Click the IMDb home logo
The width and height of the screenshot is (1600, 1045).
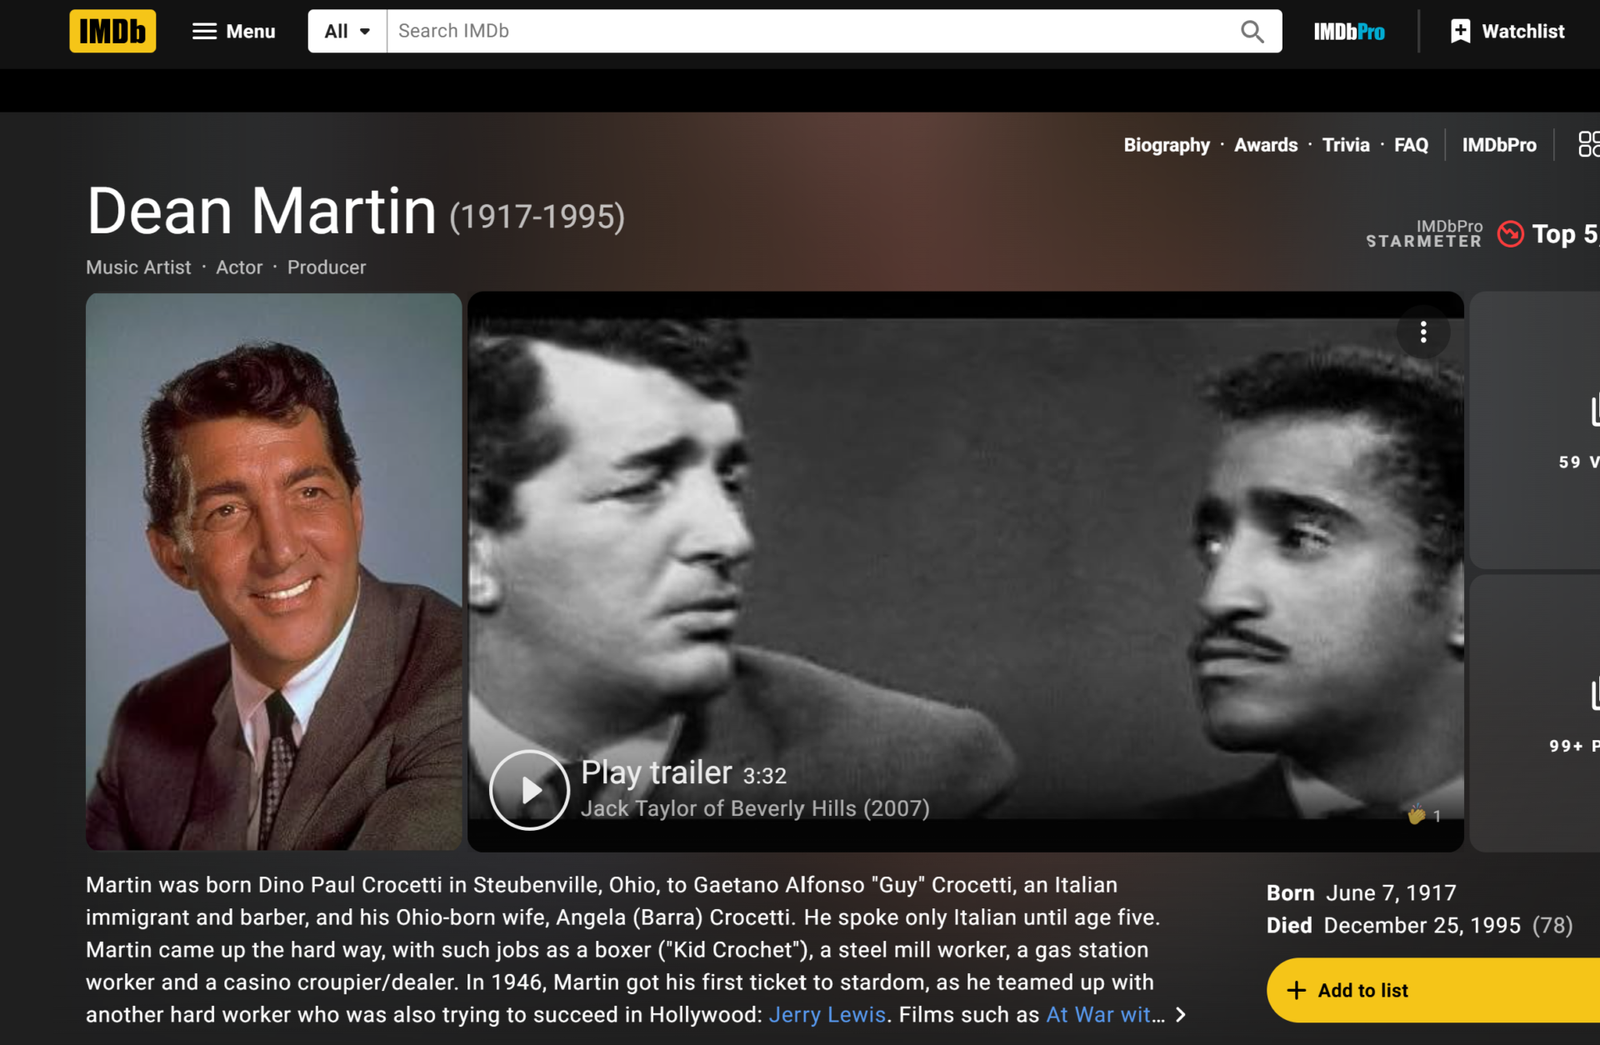(x=112, y=31)
